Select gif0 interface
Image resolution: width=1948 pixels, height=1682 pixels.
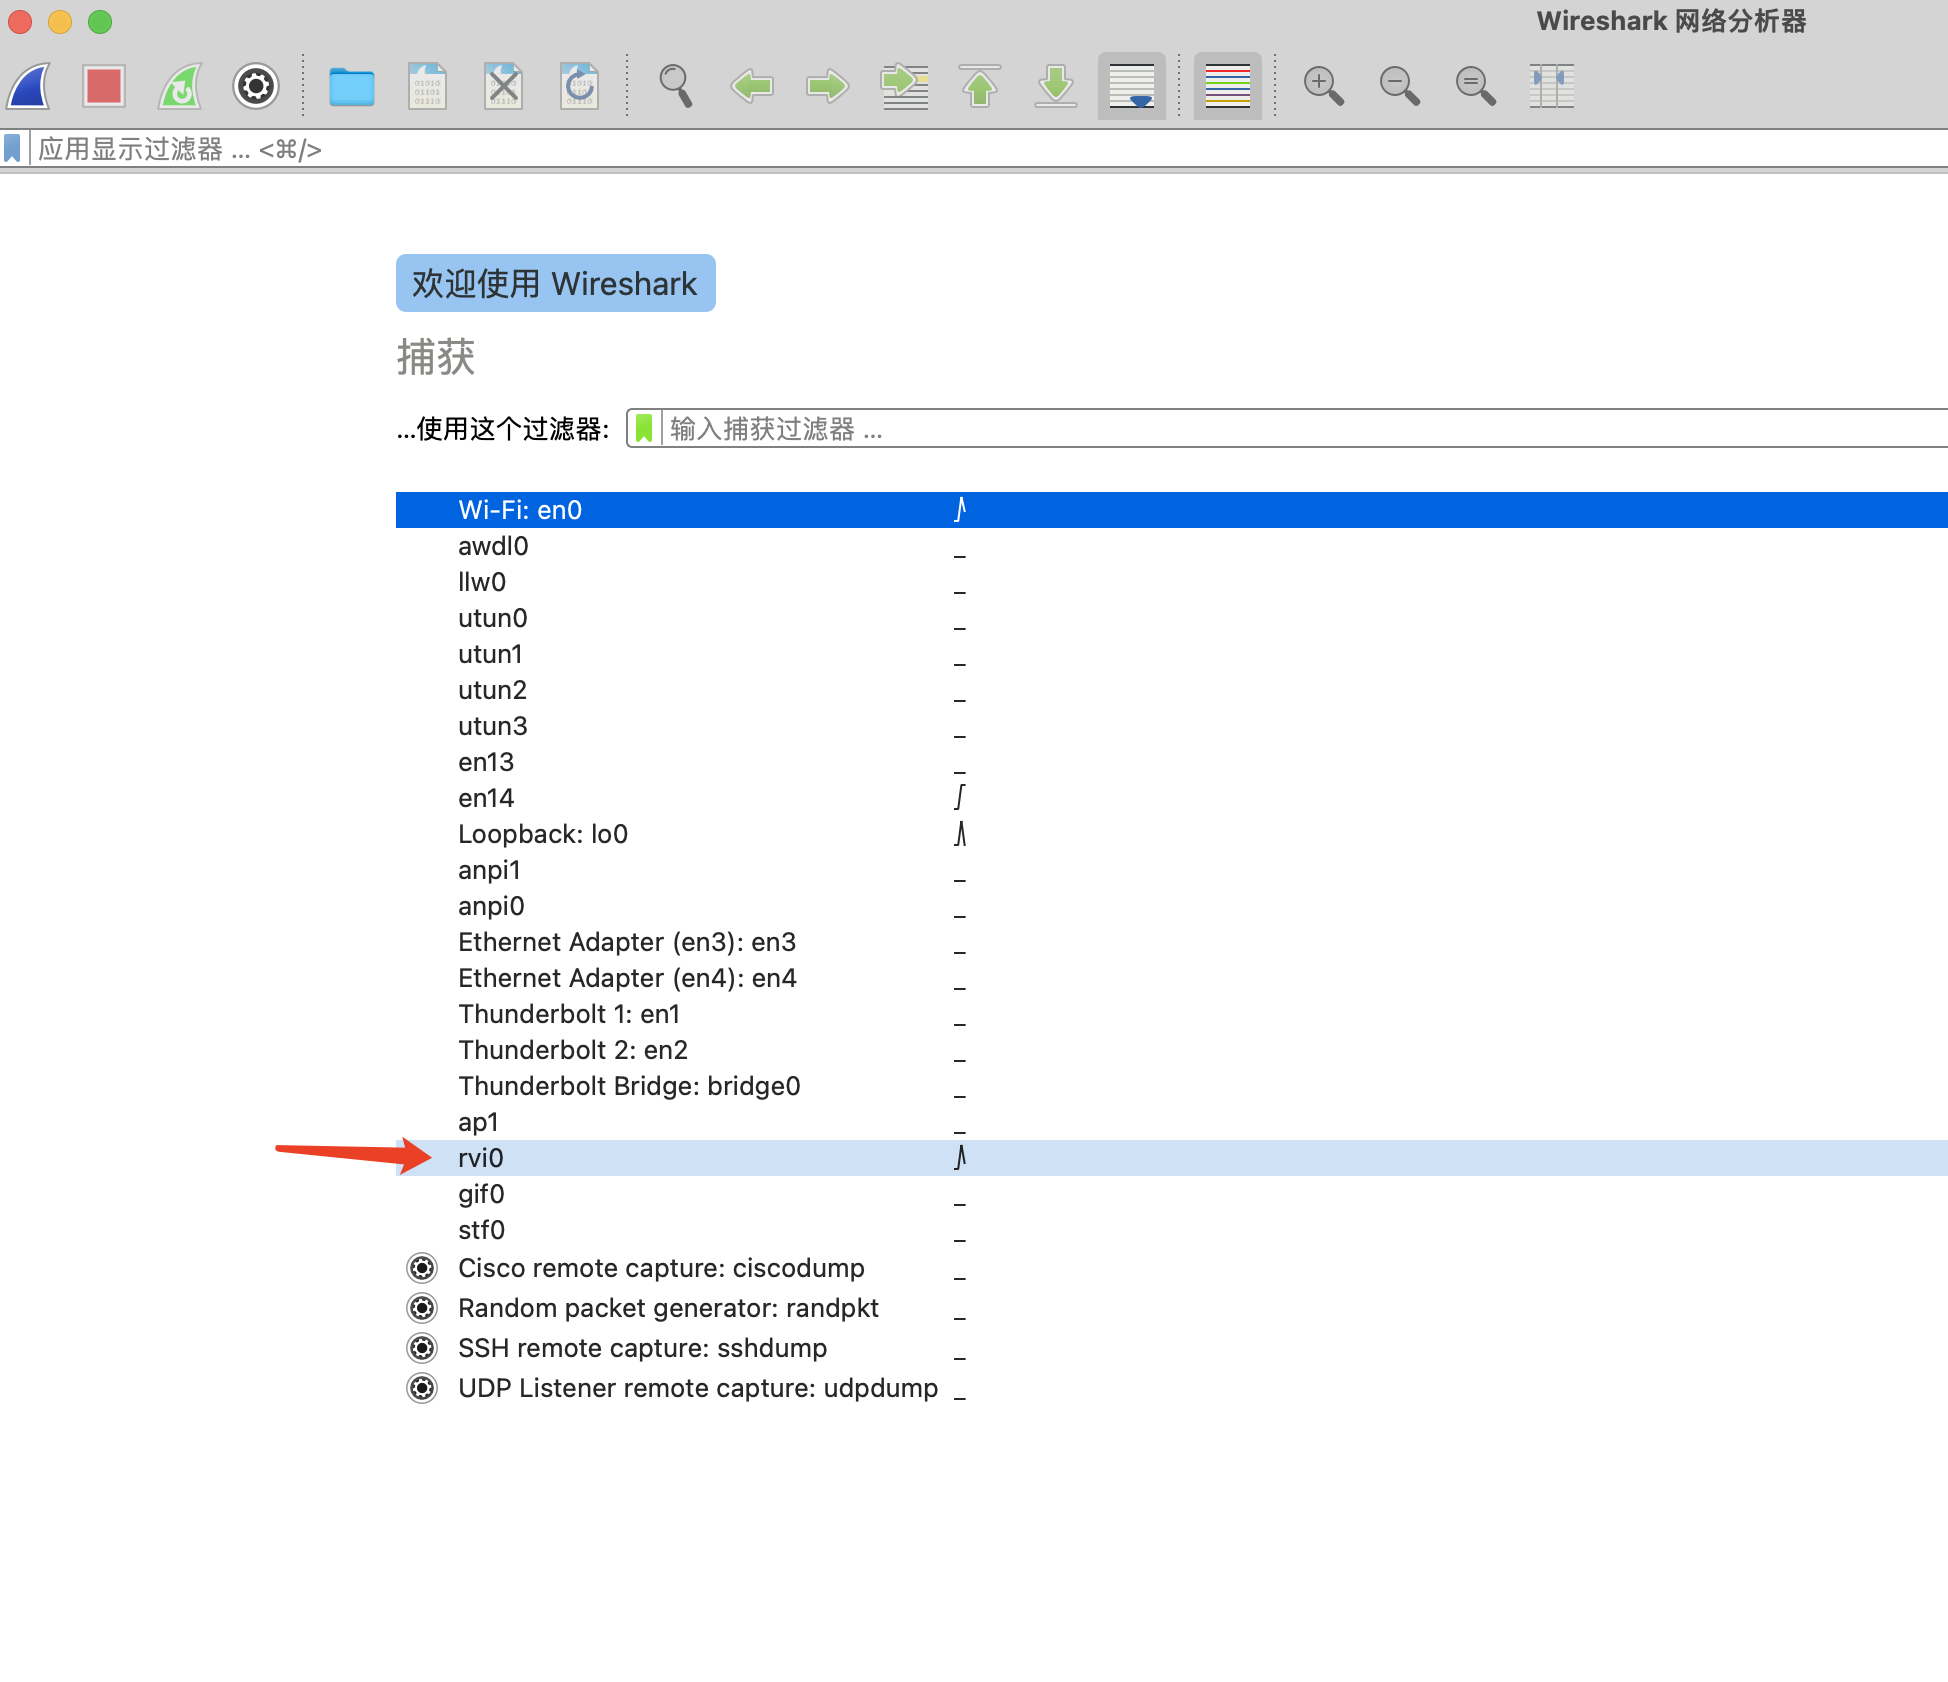click(x=1172, y=1194)
